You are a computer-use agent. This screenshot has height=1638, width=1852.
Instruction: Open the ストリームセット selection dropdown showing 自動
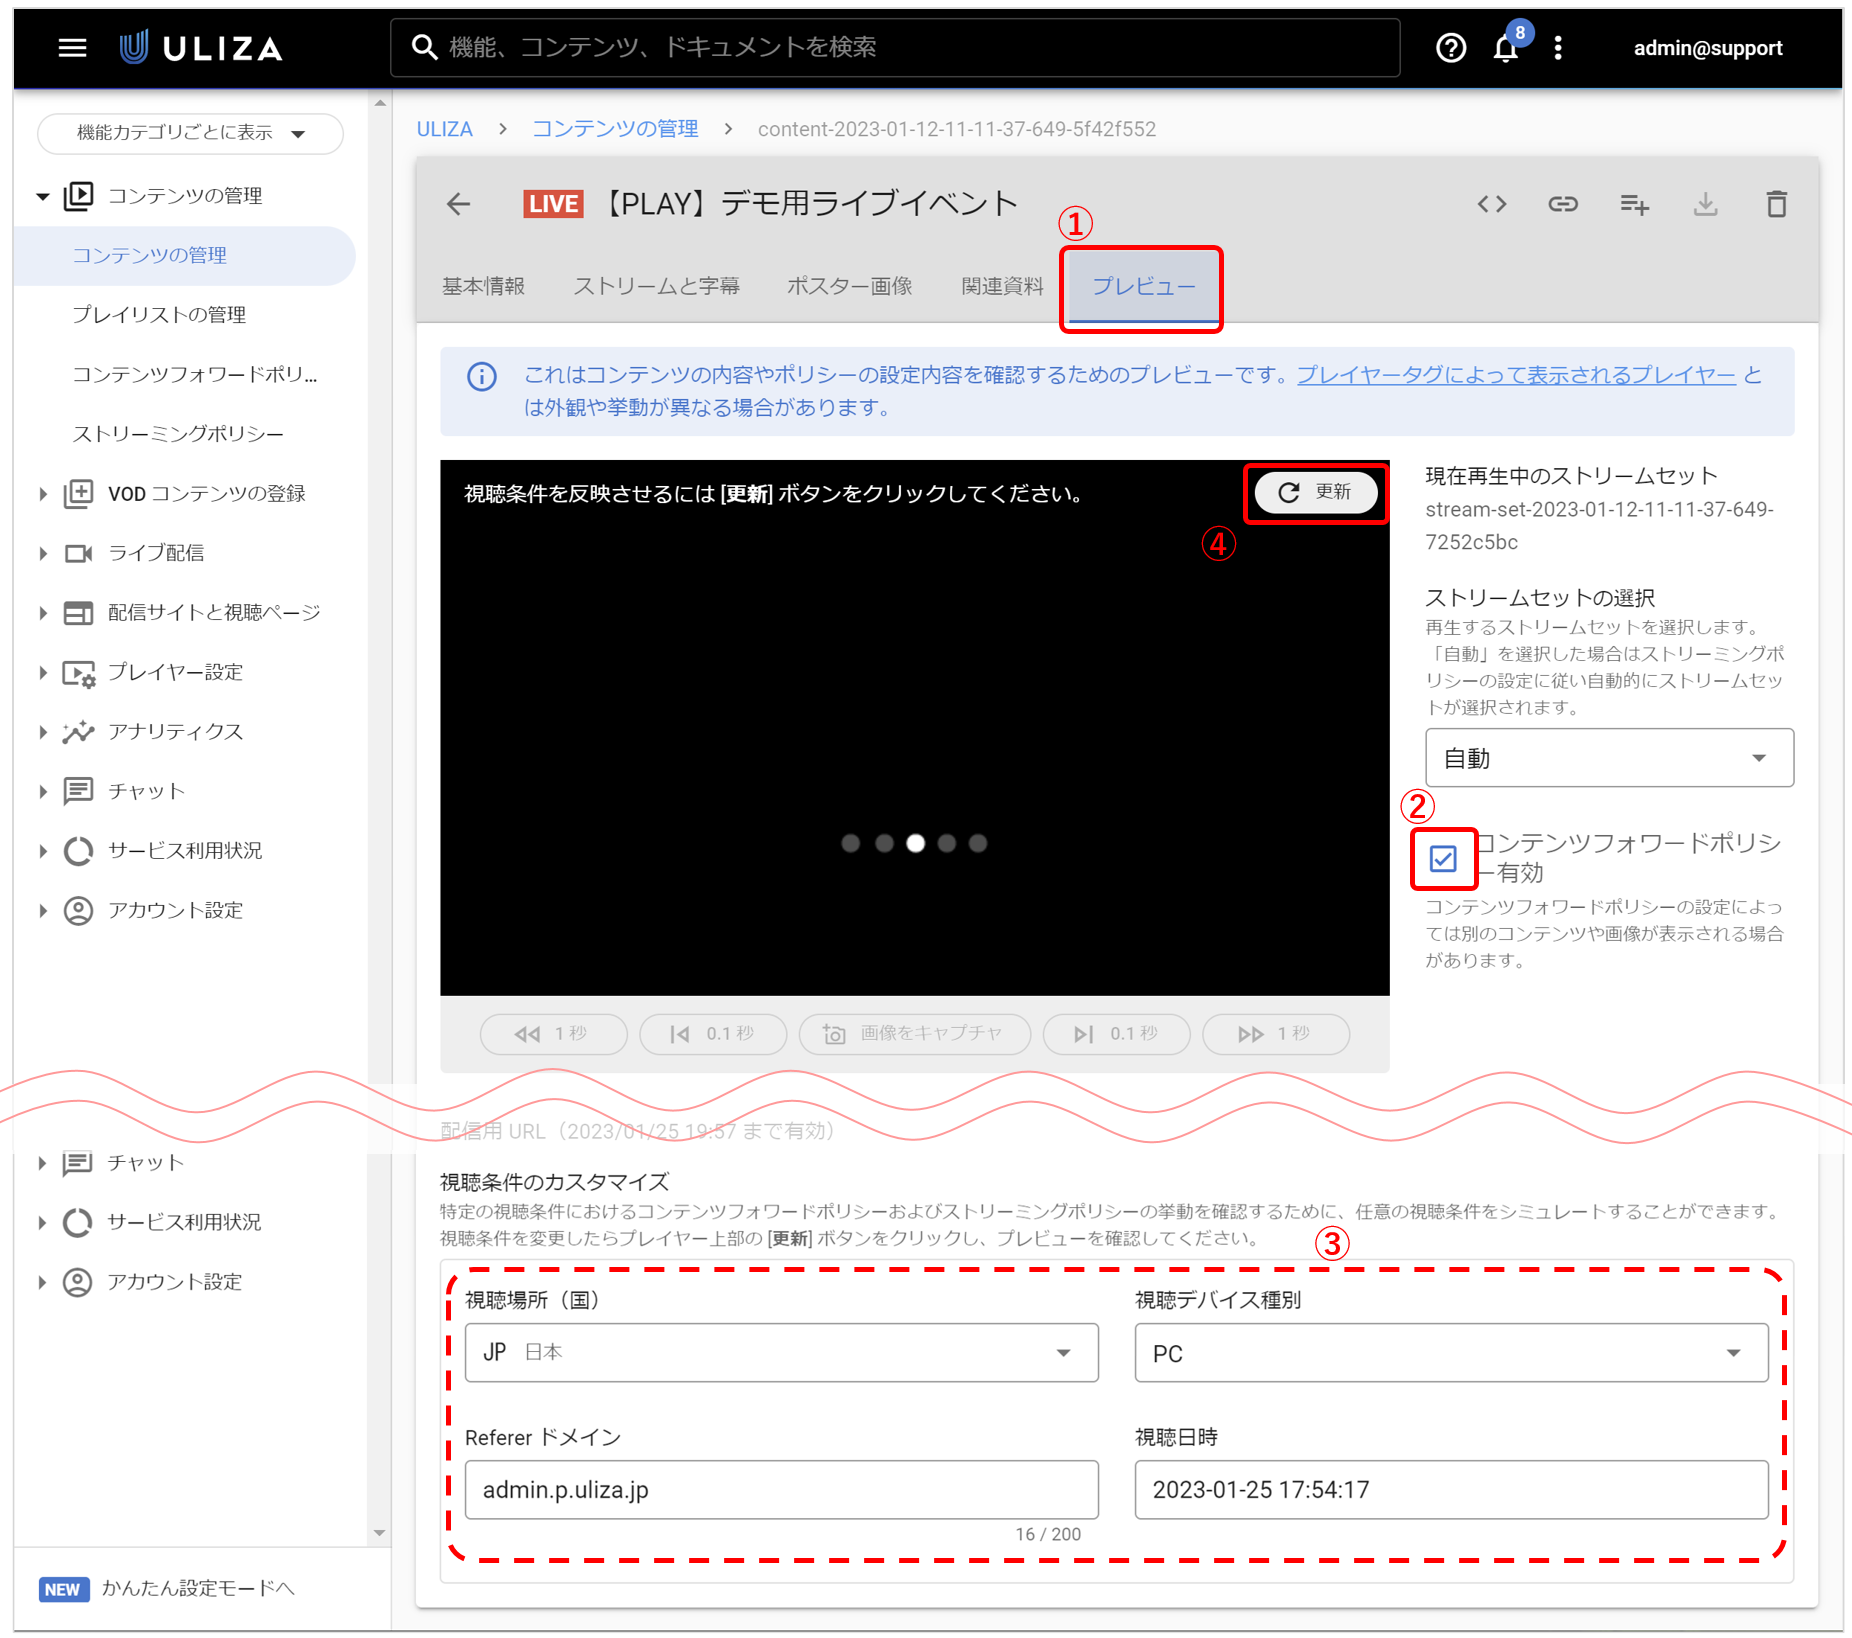pos(1608,757)
